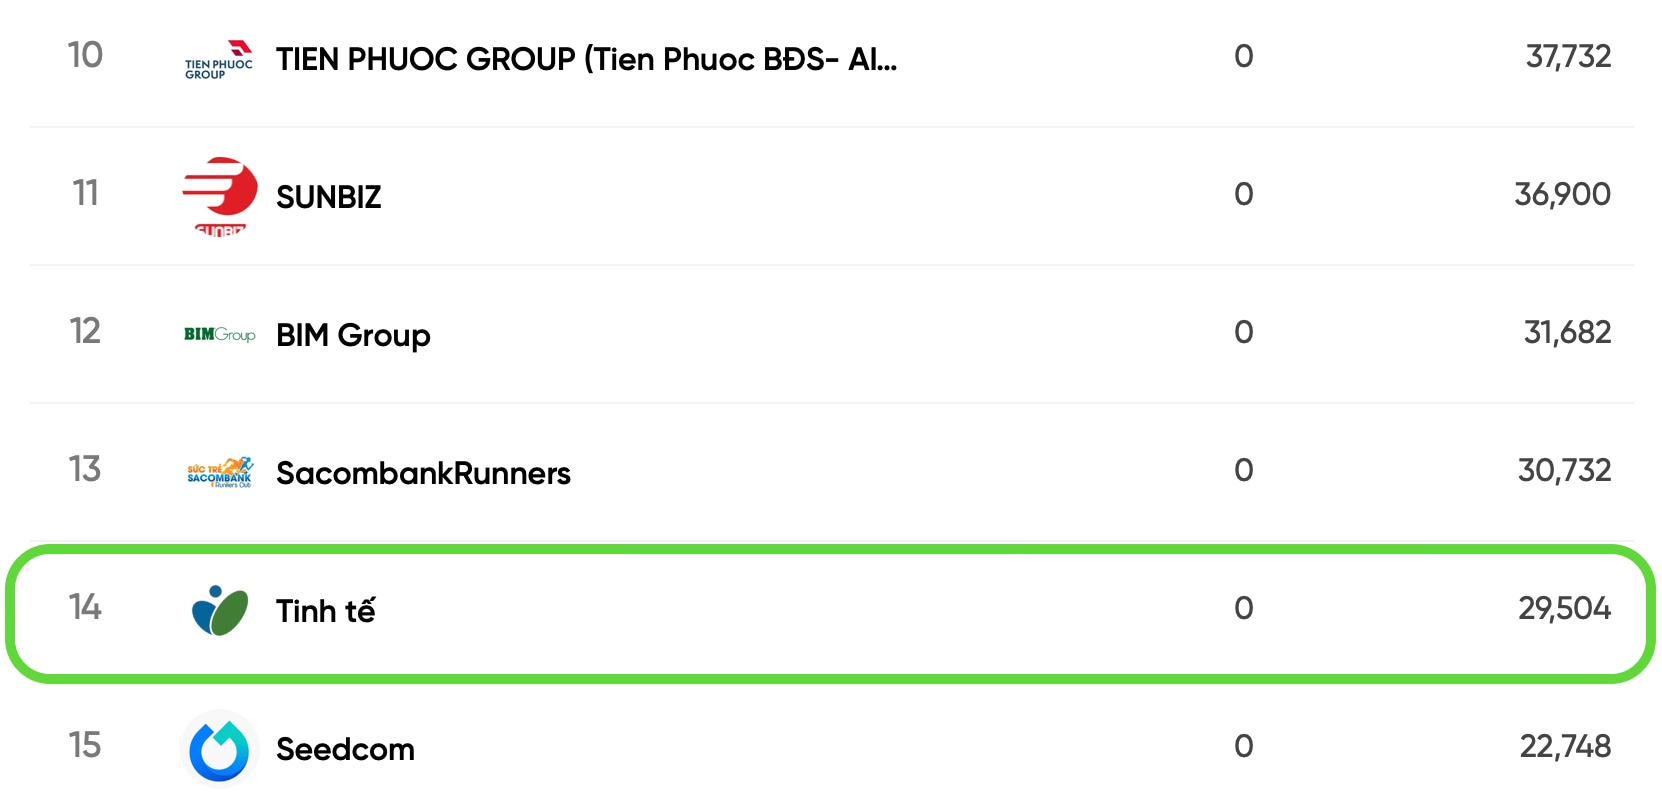Viewport: 1662px width, 812px height.
Task: Select the Tinh tế team name
Action: point(325,610)
